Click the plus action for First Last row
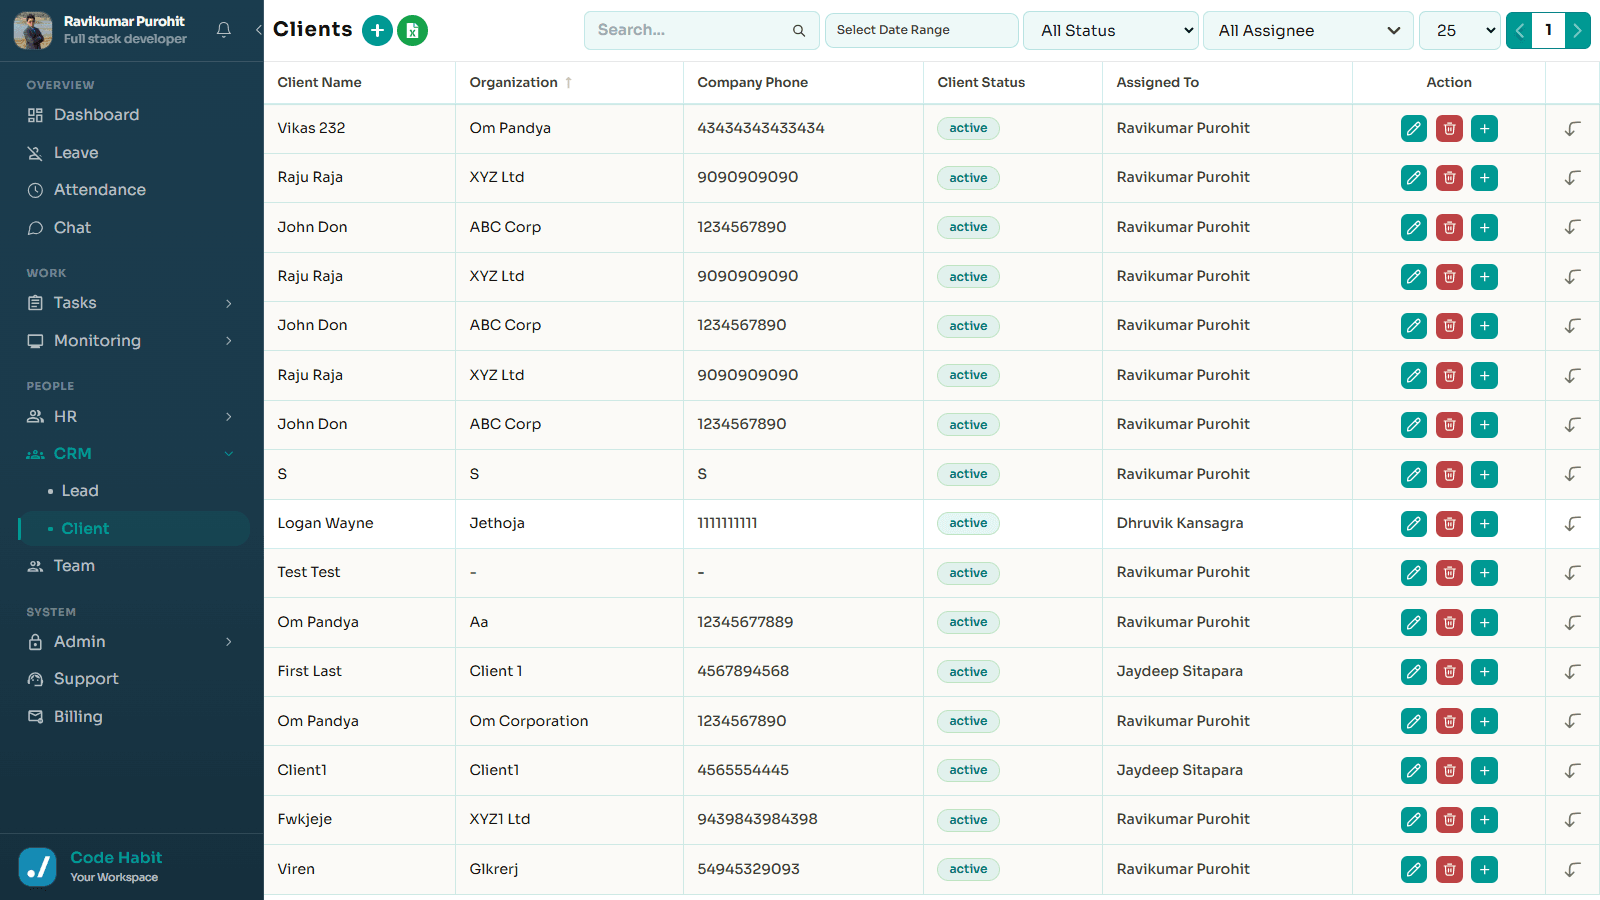The image size is (1600, 900). pos(1485,672)
